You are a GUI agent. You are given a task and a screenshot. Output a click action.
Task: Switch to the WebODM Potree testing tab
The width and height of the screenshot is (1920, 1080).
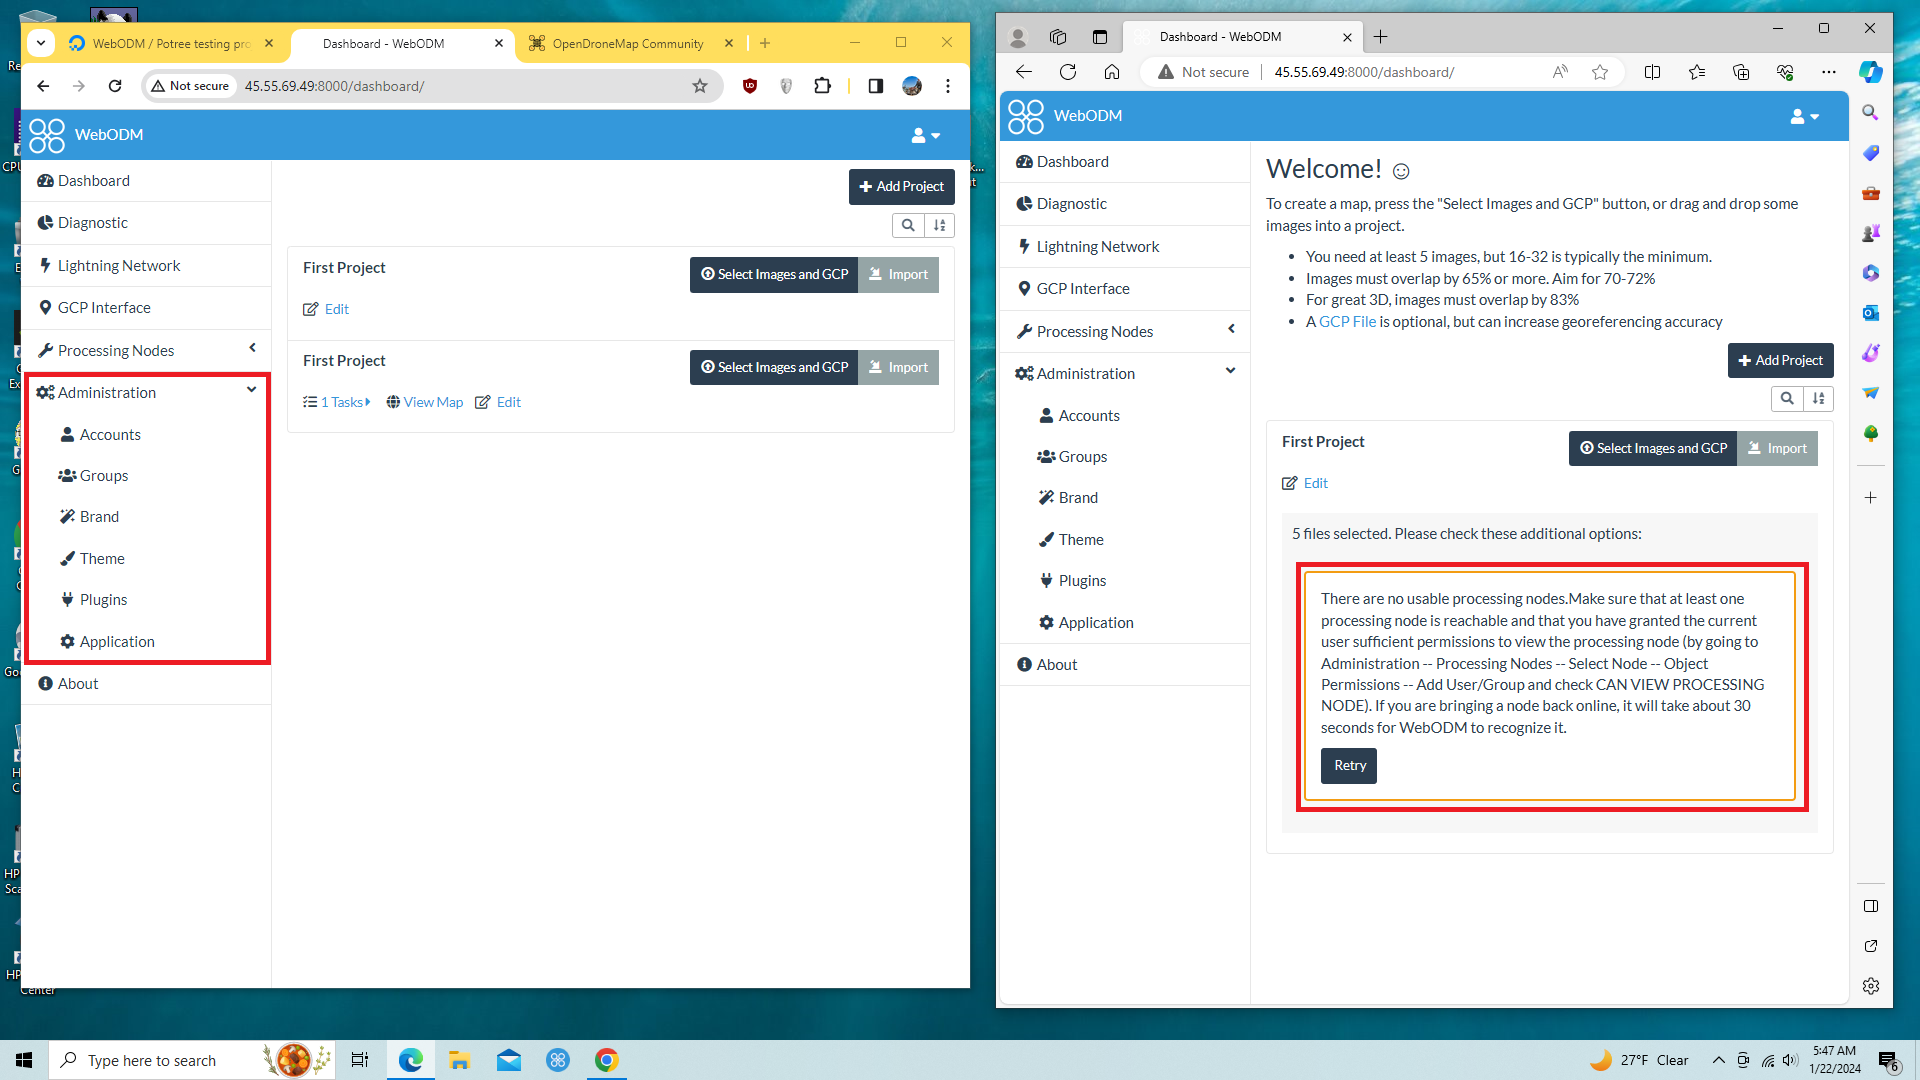165,43
